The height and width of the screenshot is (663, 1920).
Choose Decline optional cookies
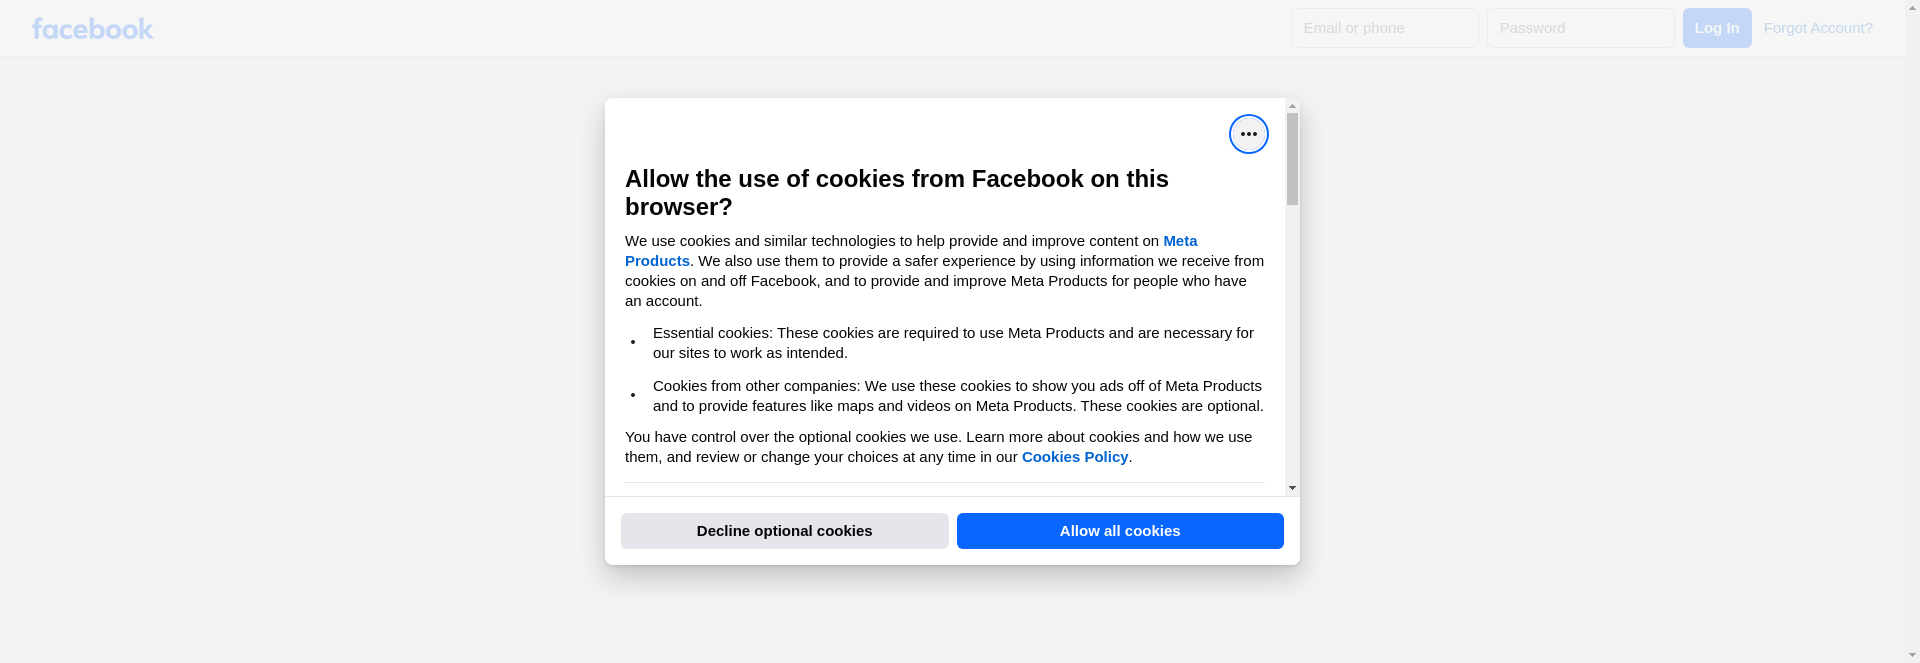(784, 531)
